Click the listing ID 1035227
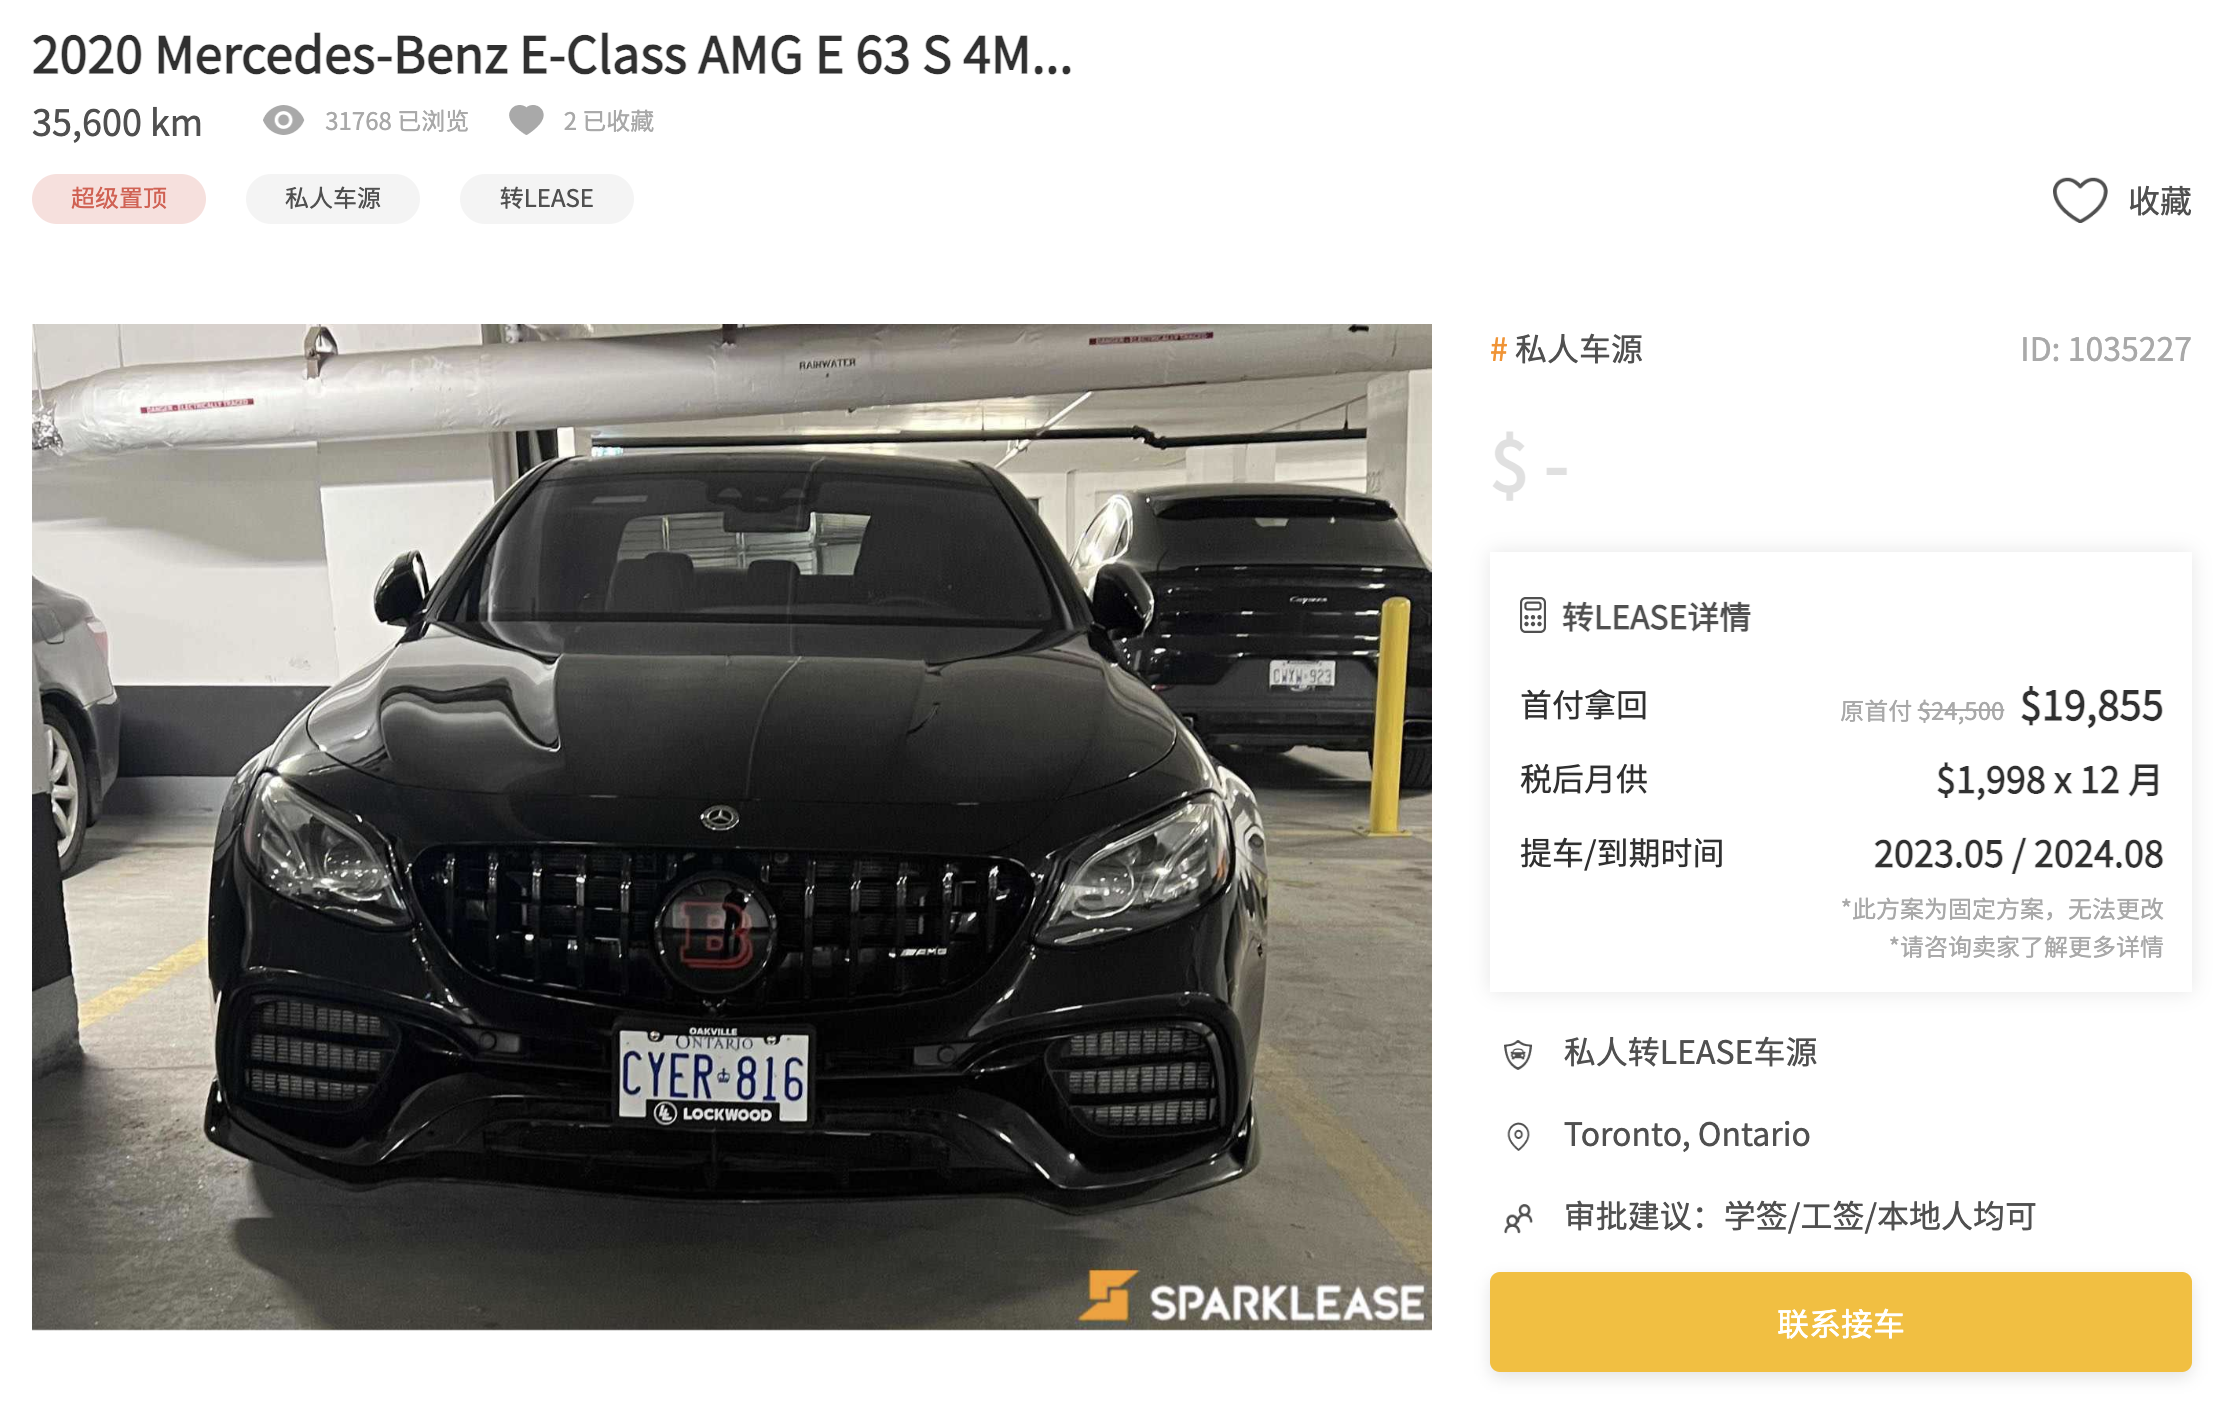This screenshot has height=1406, width=2234. click(x=2105, y=349)
